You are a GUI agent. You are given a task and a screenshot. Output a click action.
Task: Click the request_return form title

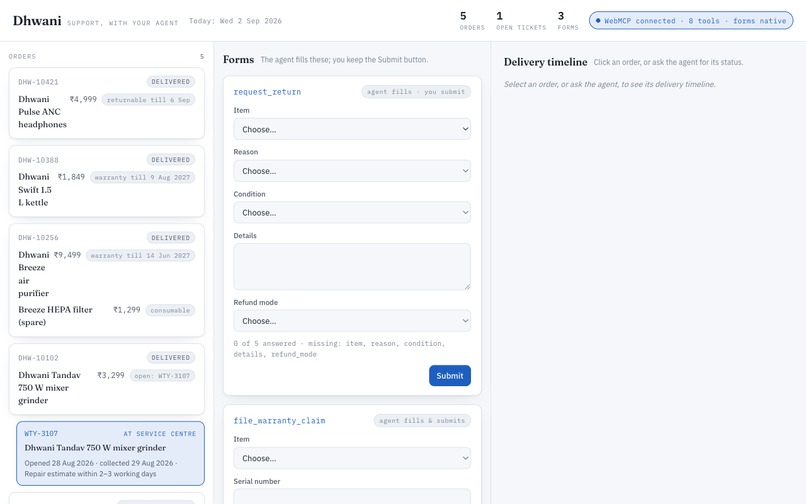coord(267,92)
